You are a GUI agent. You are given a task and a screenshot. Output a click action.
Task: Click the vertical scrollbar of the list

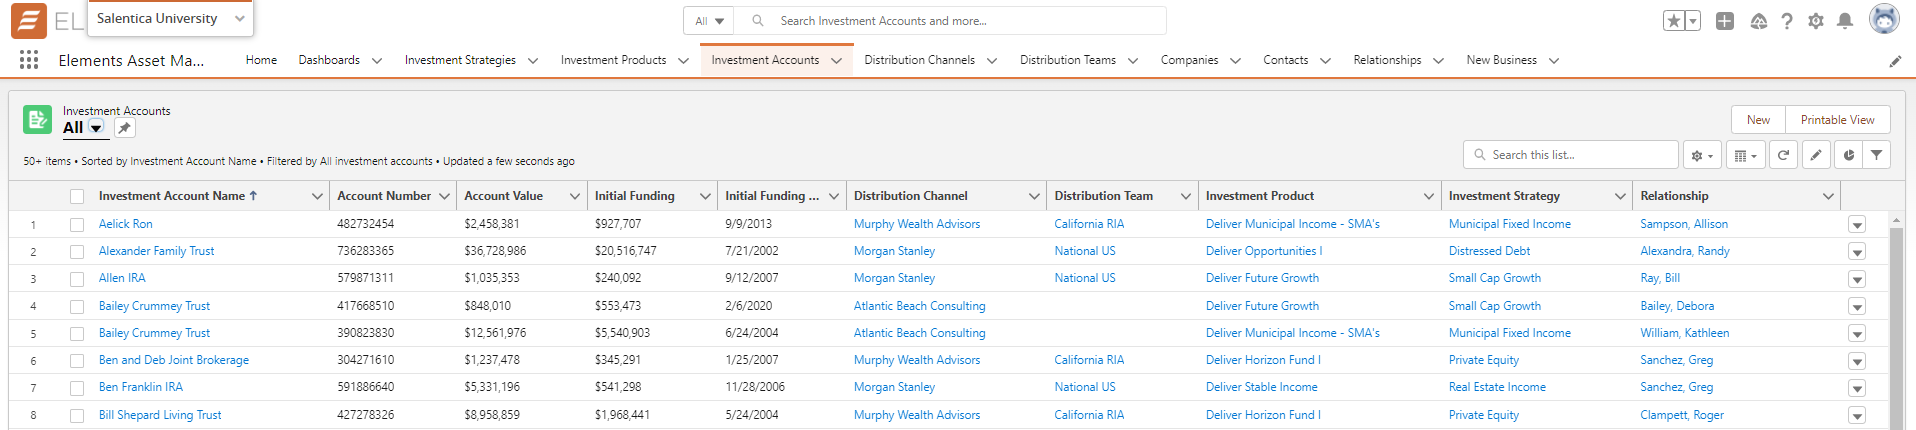click(1896, 320)
